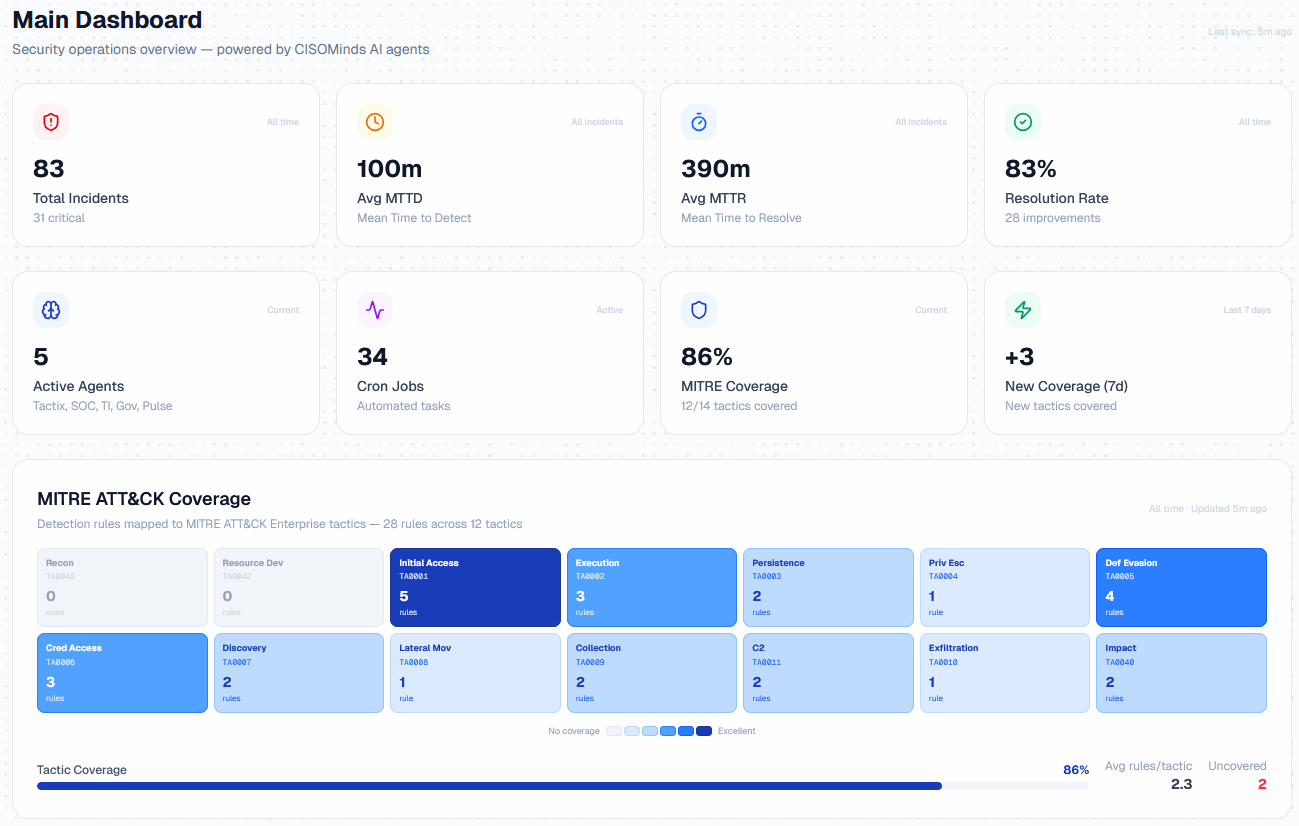The width and height of the screenshot is (1299, 826).
Task: Click the red Uncovered count value
Action: pyautogui.click(x=1261, y=784)
